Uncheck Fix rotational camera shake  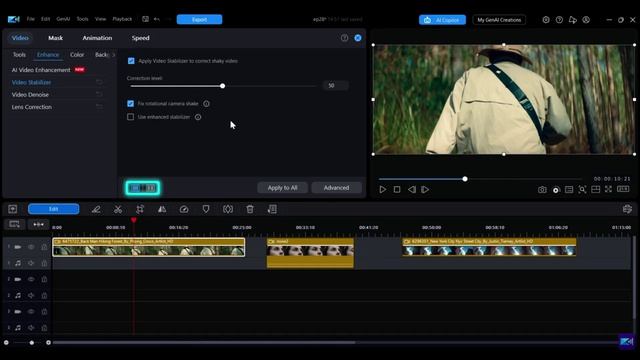tap(131, 103)
